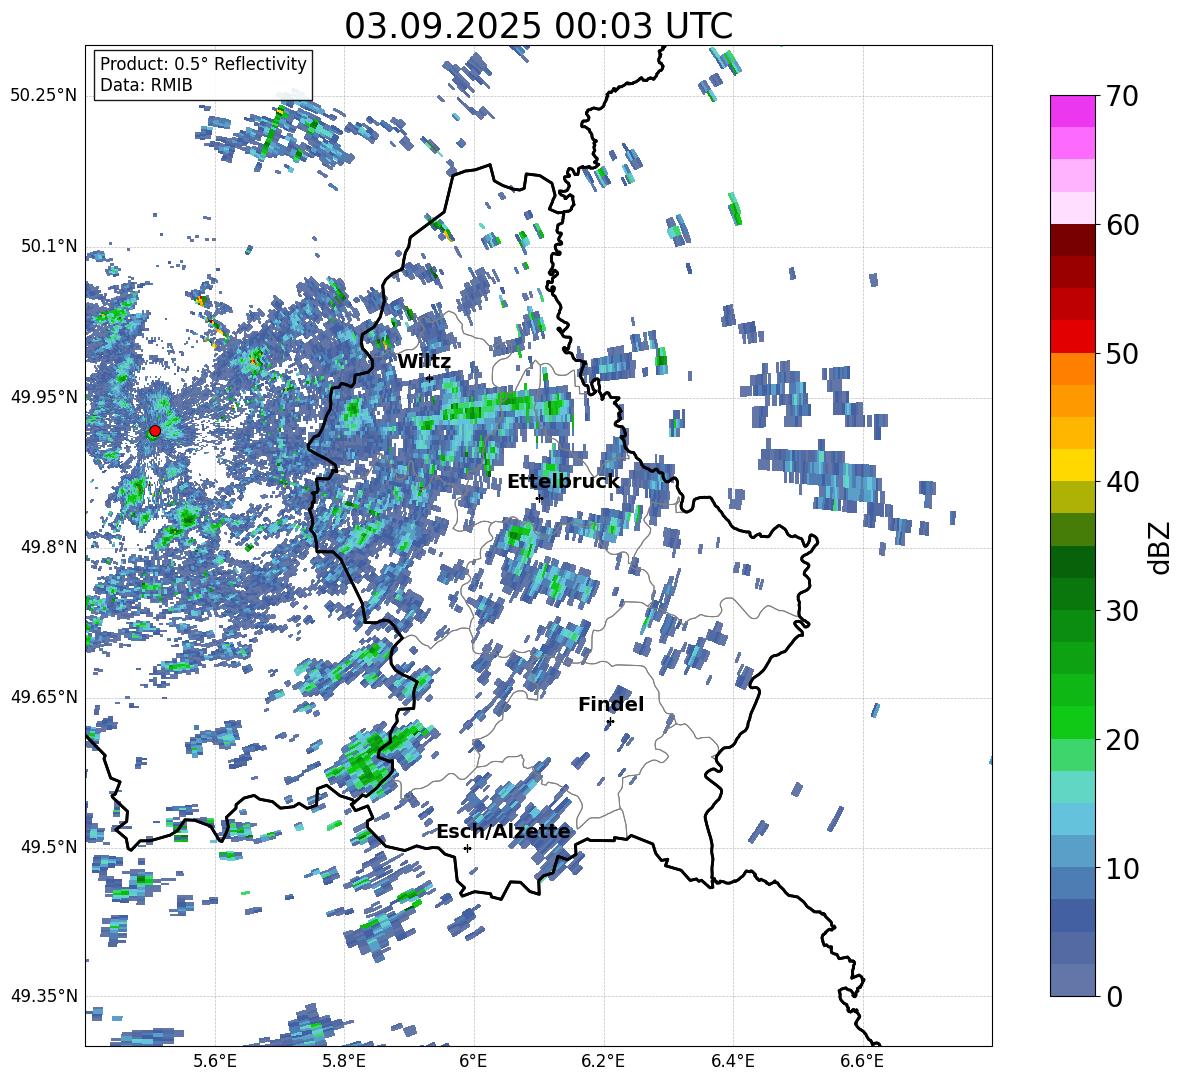1184x1081 pixels.
Task: Click the bright red colorbar swatch above 50
Action: click(1072, 337)
